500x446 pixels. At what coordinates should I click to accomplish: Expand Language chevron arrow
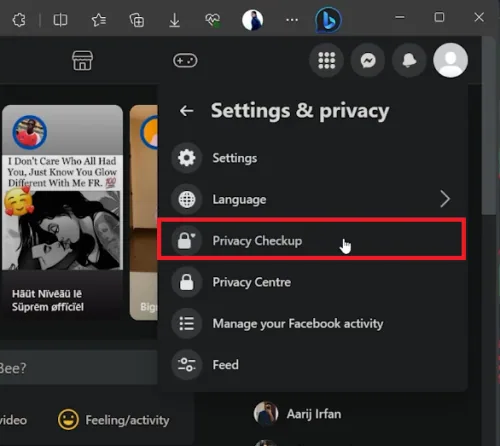click(x=445, y=199)
